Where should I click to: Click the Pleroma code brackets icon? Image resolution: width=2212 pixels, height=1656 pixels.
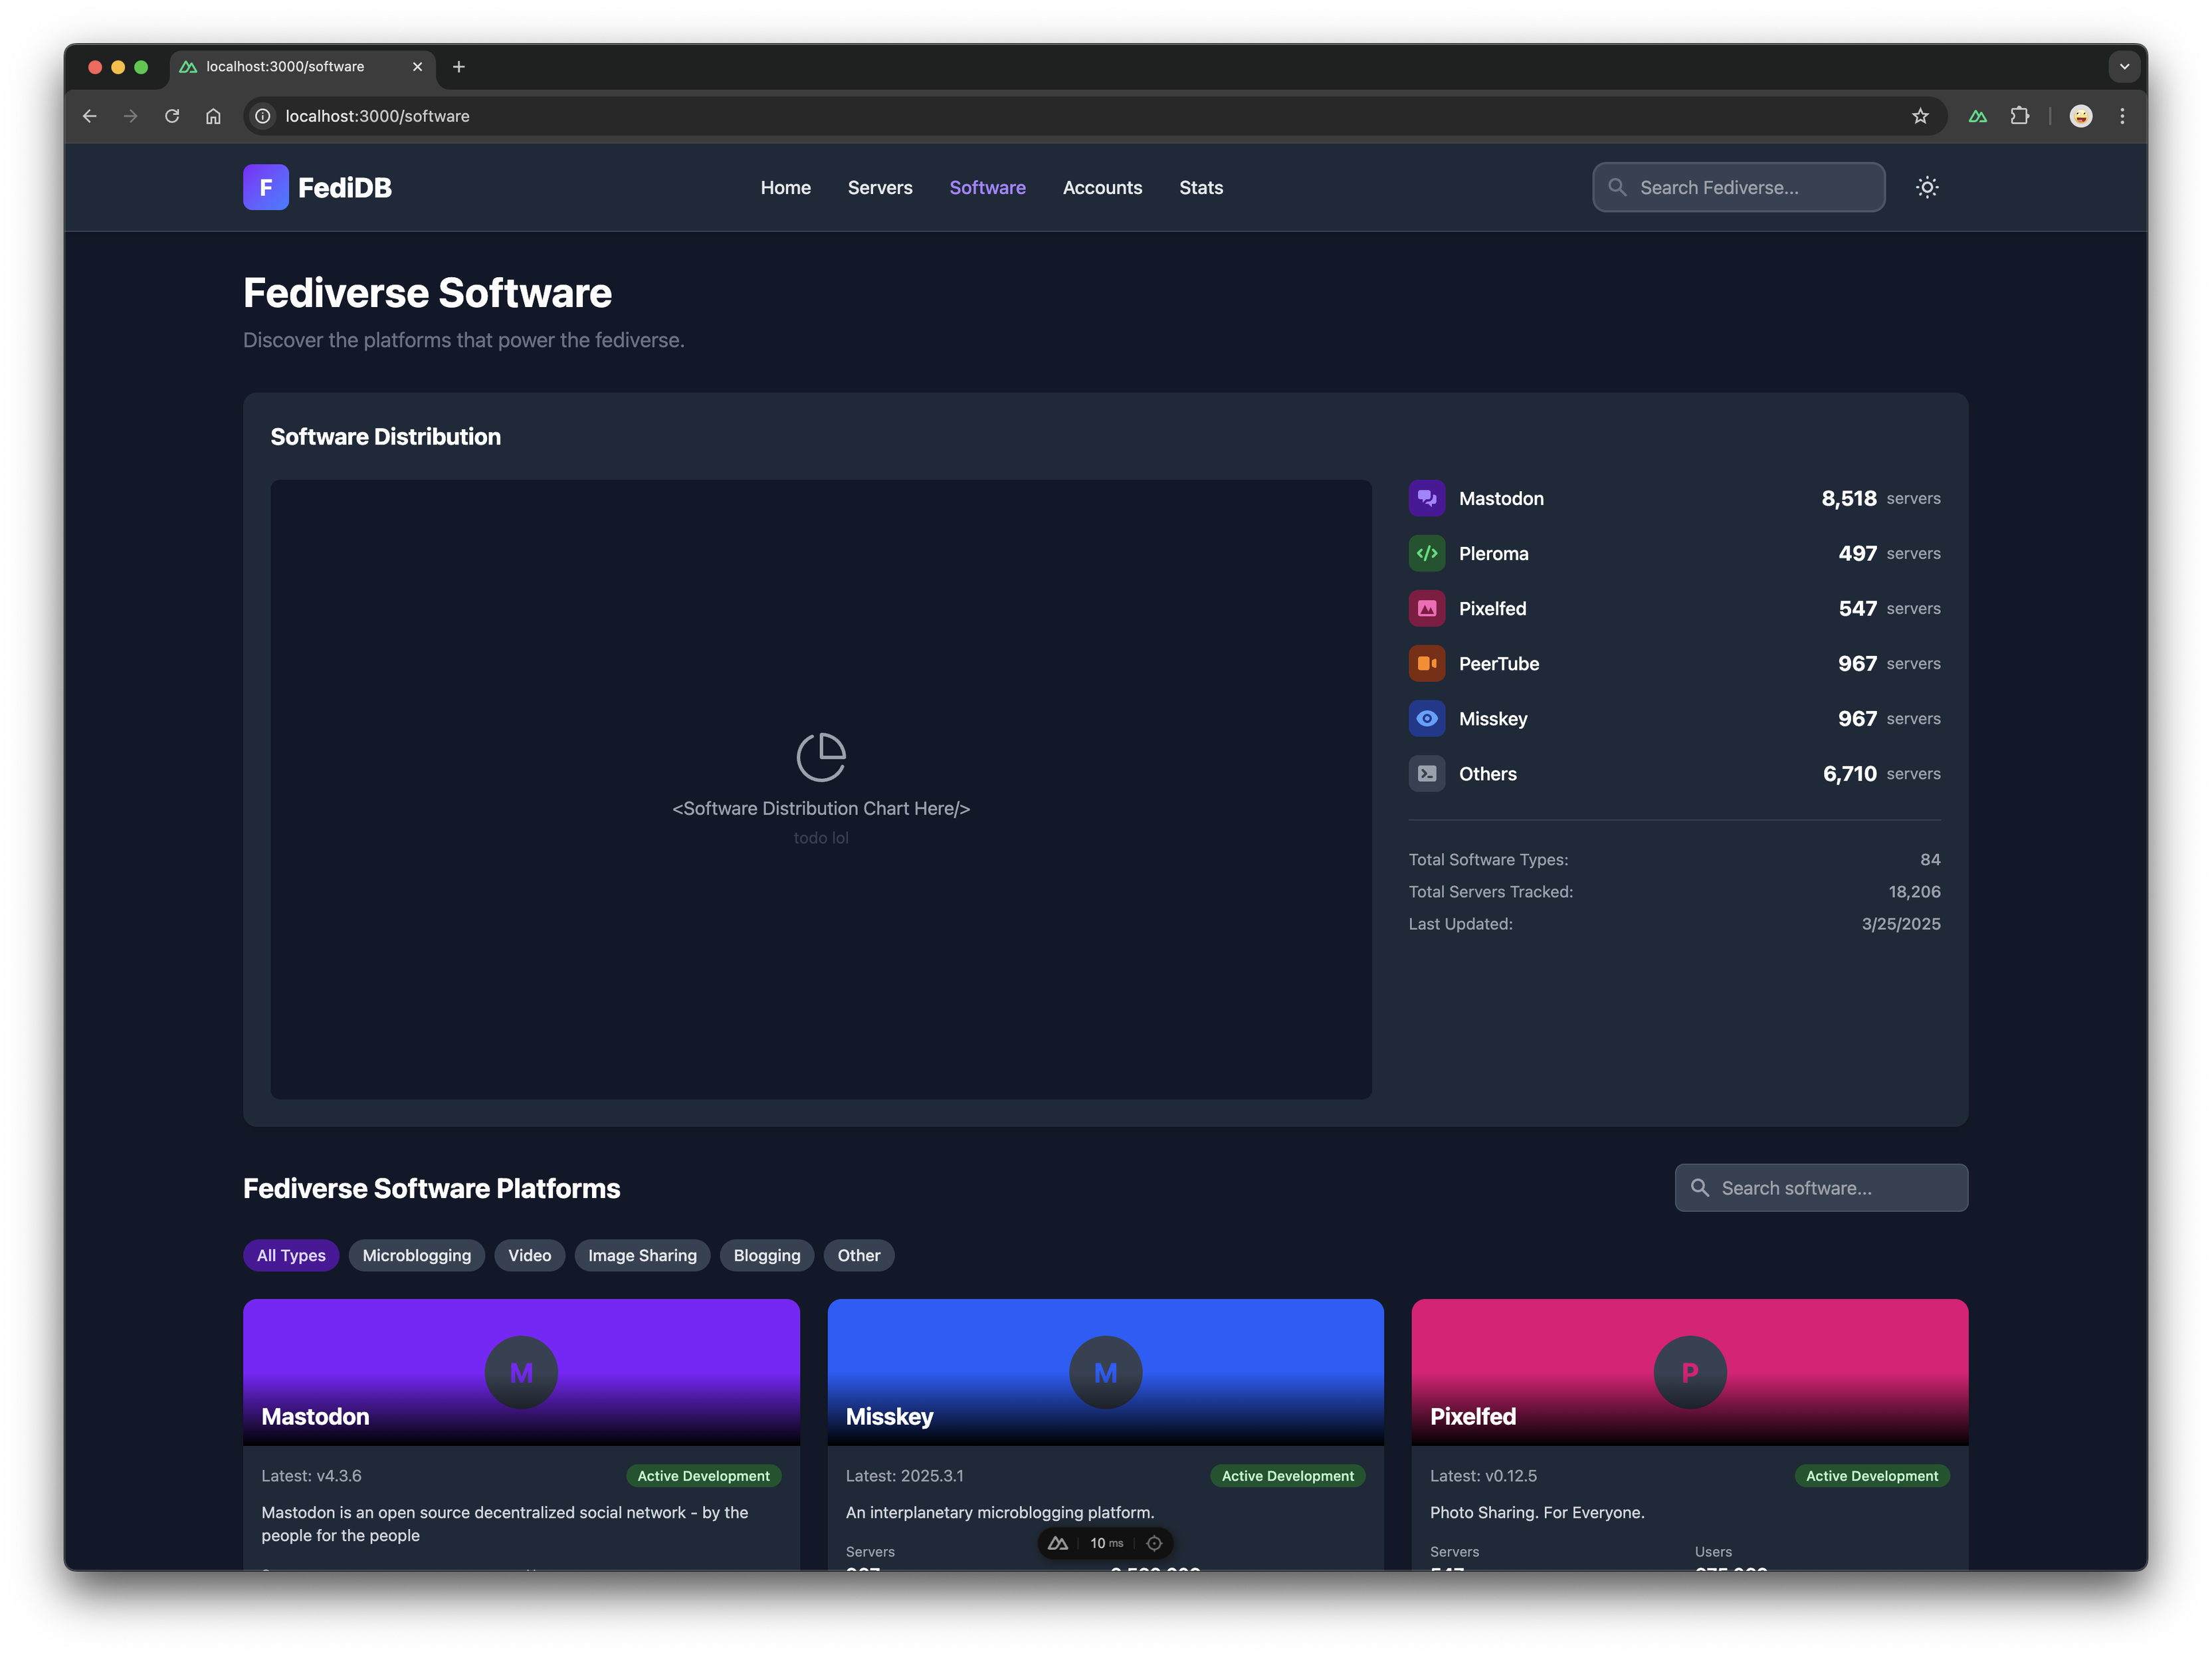point(1426,553)
